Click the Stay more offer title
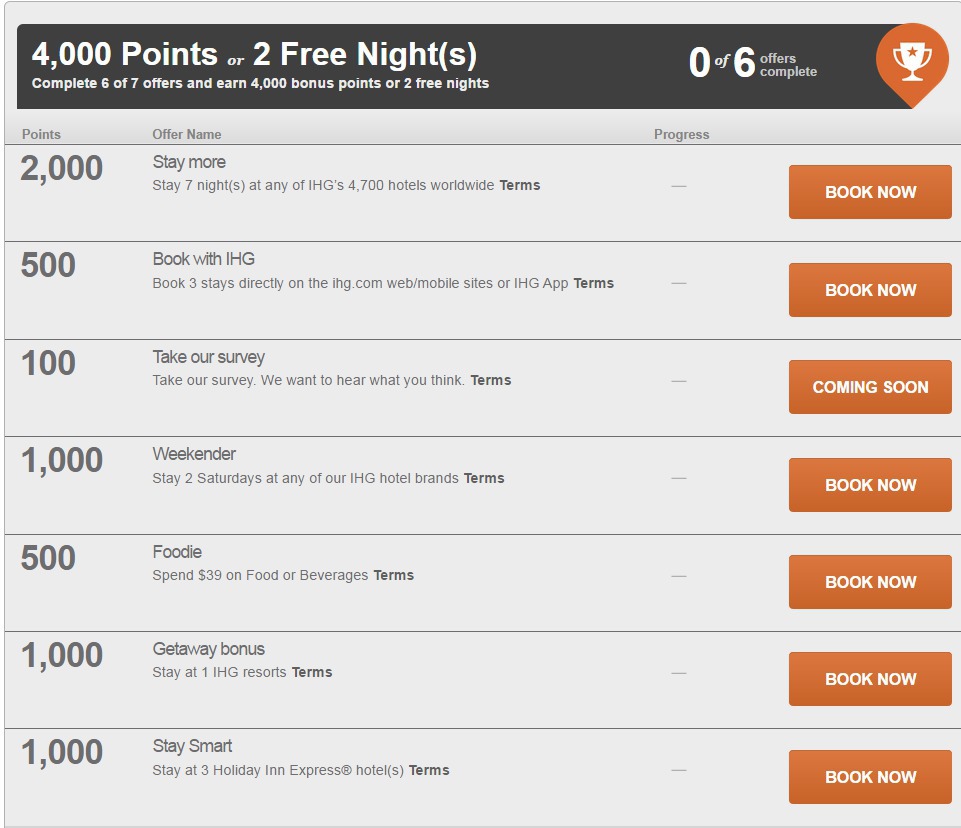Viewport: 961px width, 828px height. pyautogui.click(x=189, y=162)
